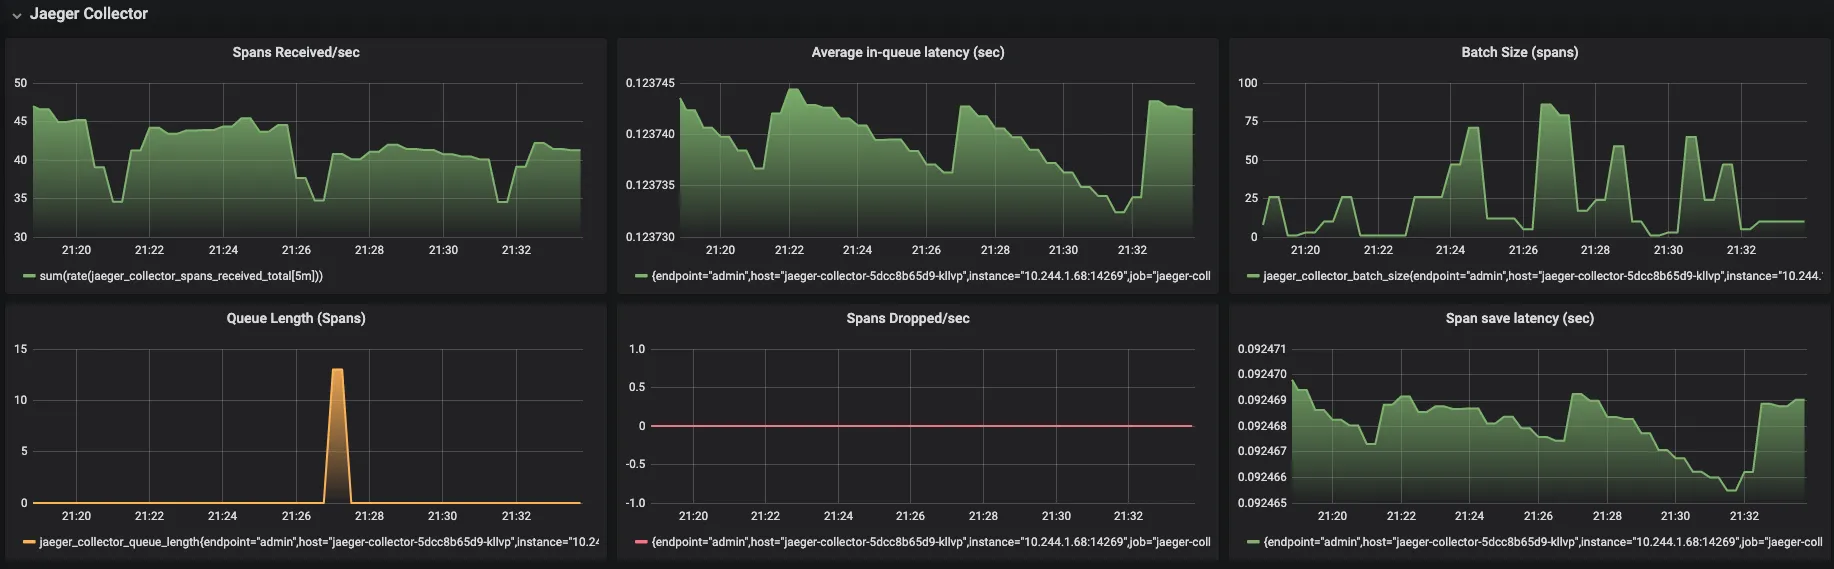Click the -1.0 y-axis label in Spans Dropped graph
Image resolution: width=1834 pixels, height=569 pixels.
636,503
